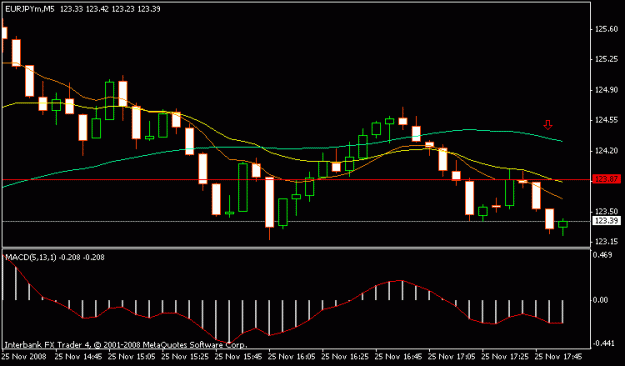Click OHLC values 123.33 123.42 123.23 123.39

[x=110, y=9]
